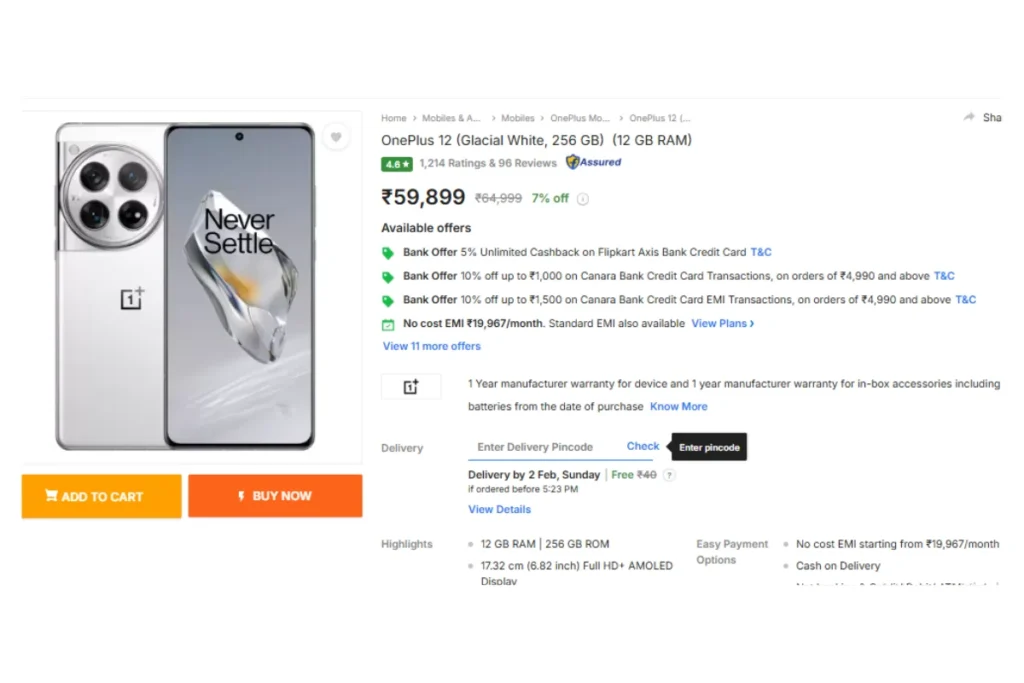
Task: Click the BUY NOW button
Action: point(276,496)
